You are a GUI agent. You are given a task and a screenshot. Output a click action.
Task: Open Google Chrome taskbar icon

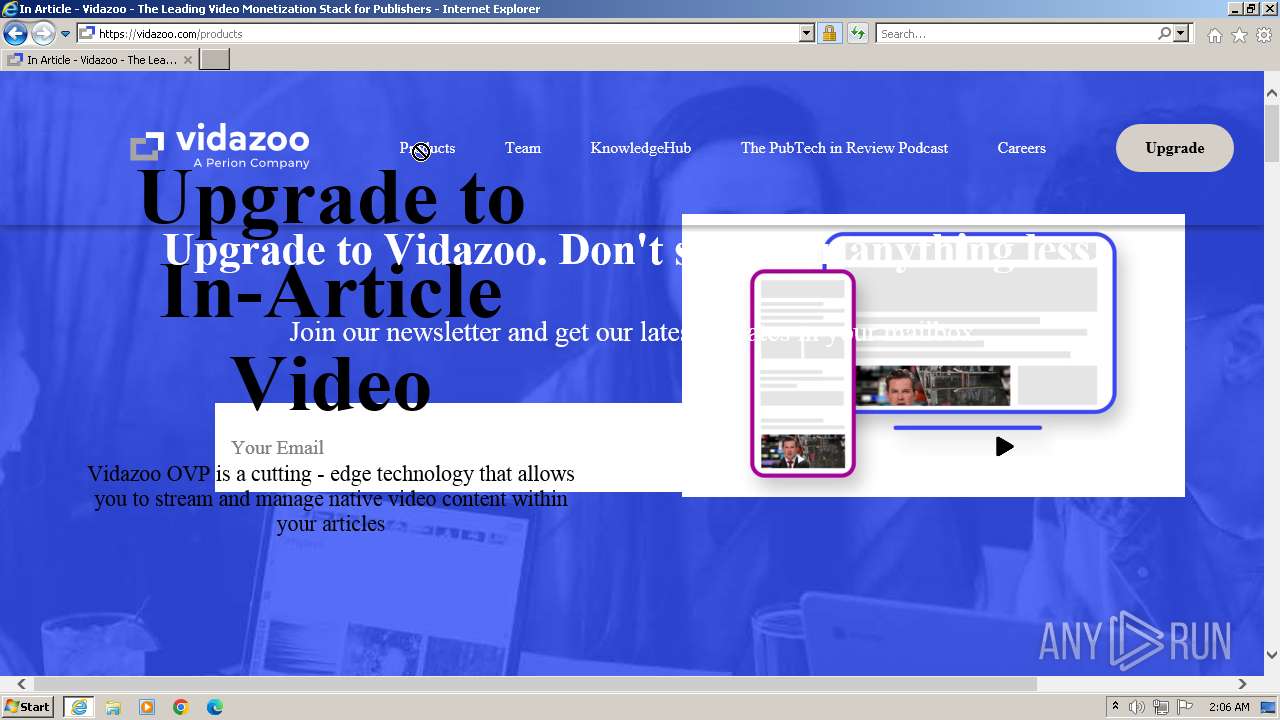[181, 707]
